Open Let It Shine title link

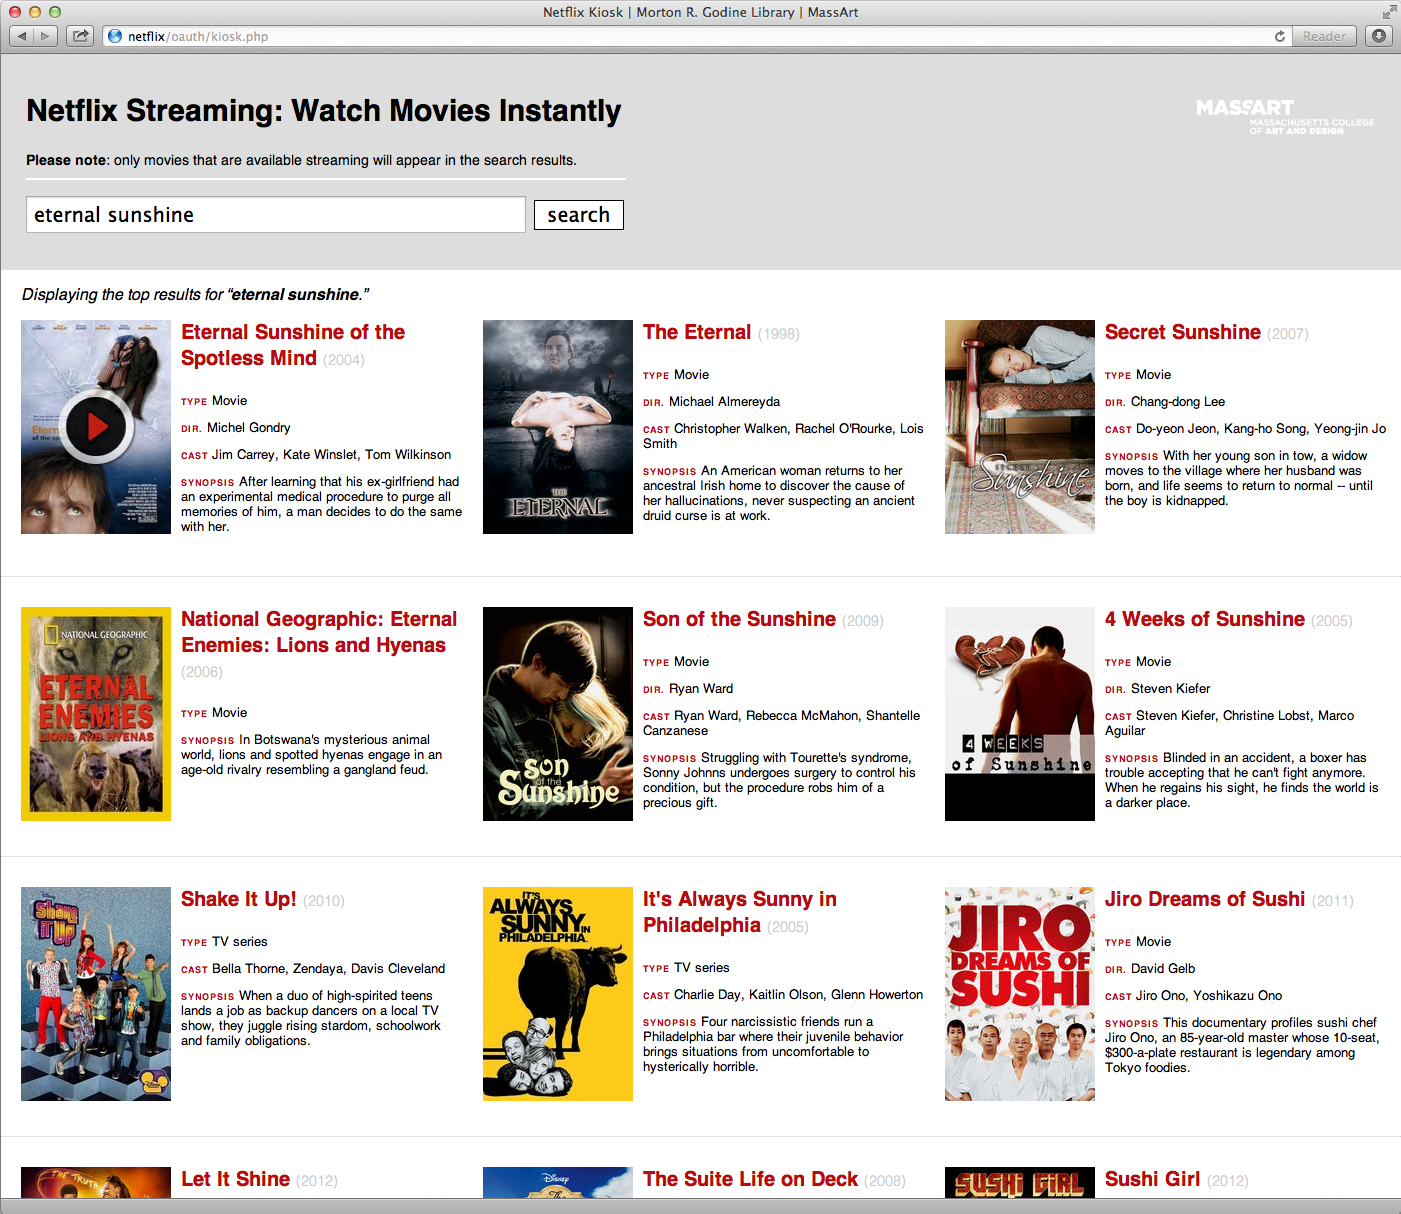coord(236,1179)
